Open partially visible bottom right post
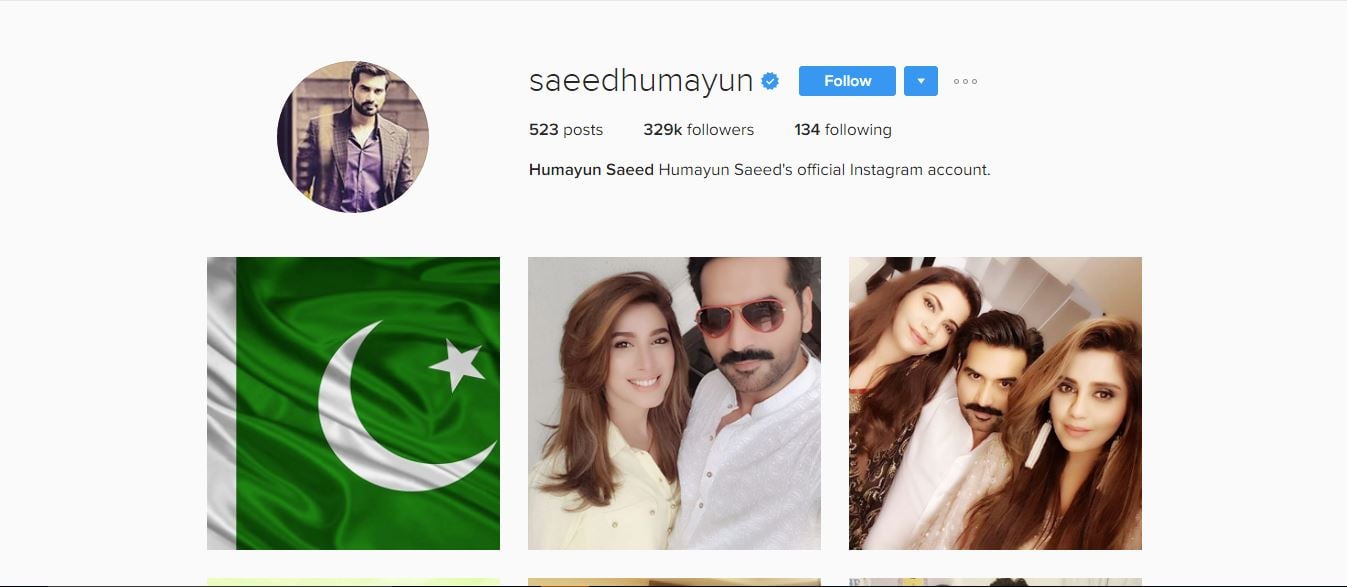The width and height of the screenshot is (1347, 587). (x=995, y=582)
